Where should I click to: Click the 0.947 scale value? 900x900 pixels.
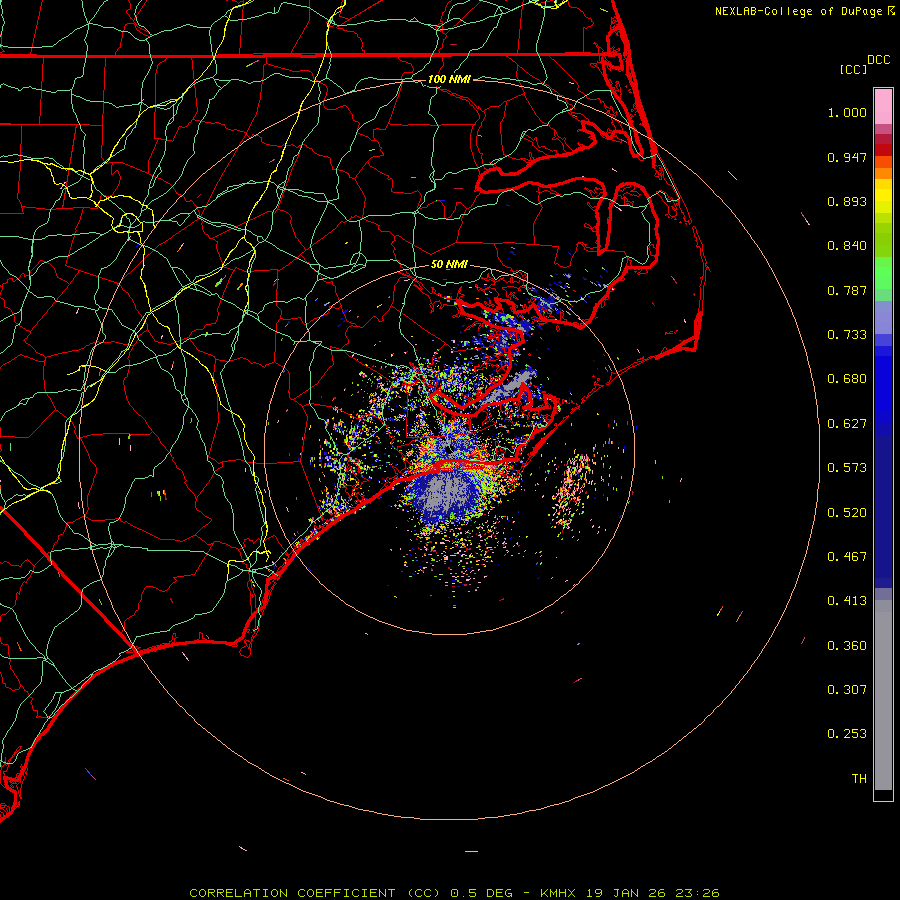[847, 157]
